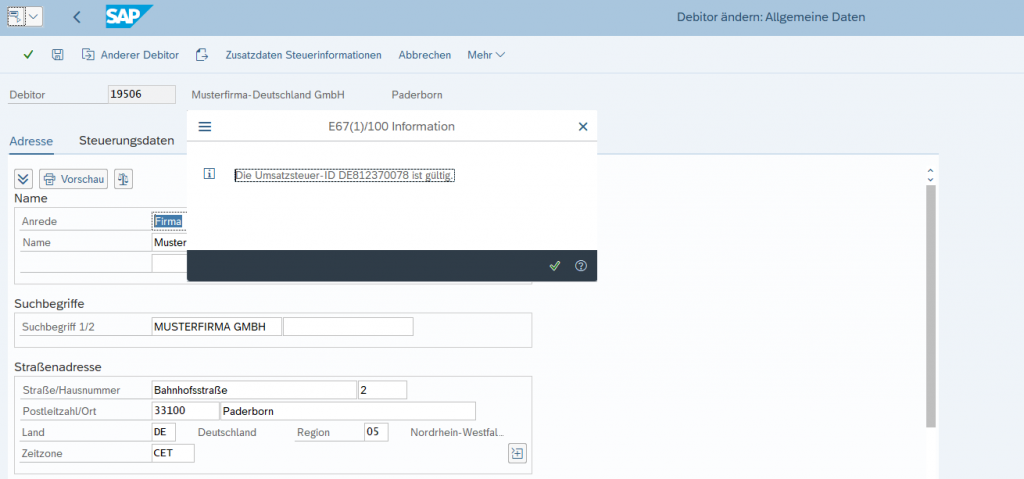Click the expand-address icon next to Zeitzone row

[x=517, y=453]
